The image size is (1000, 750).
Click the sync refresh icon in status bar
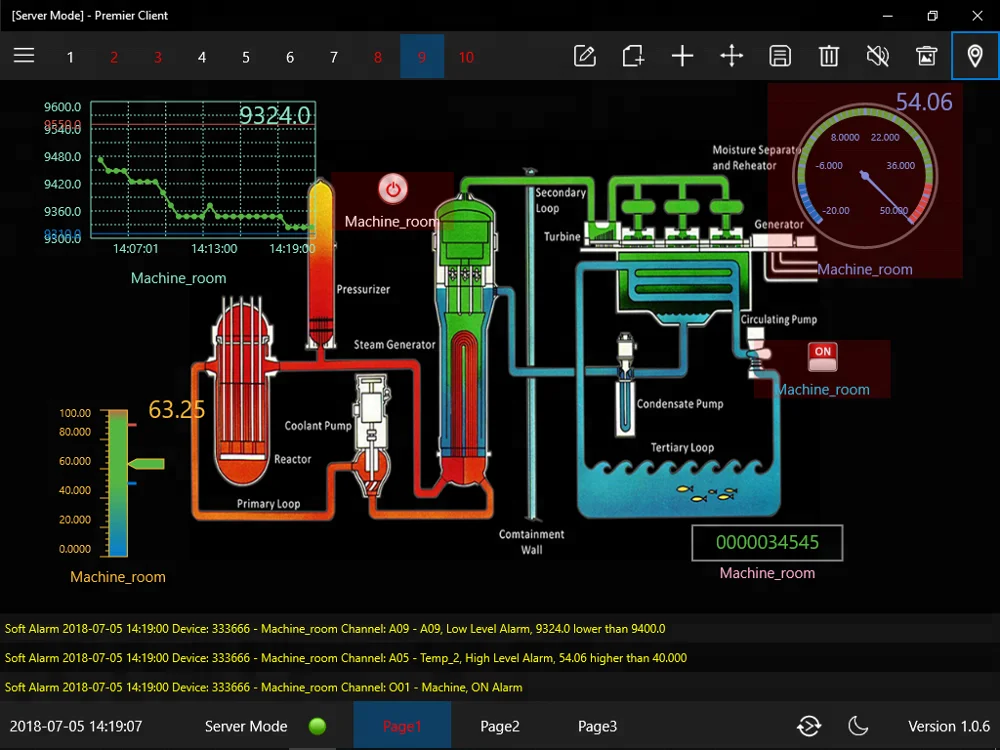pyautogui.click(x=809, y=726)
